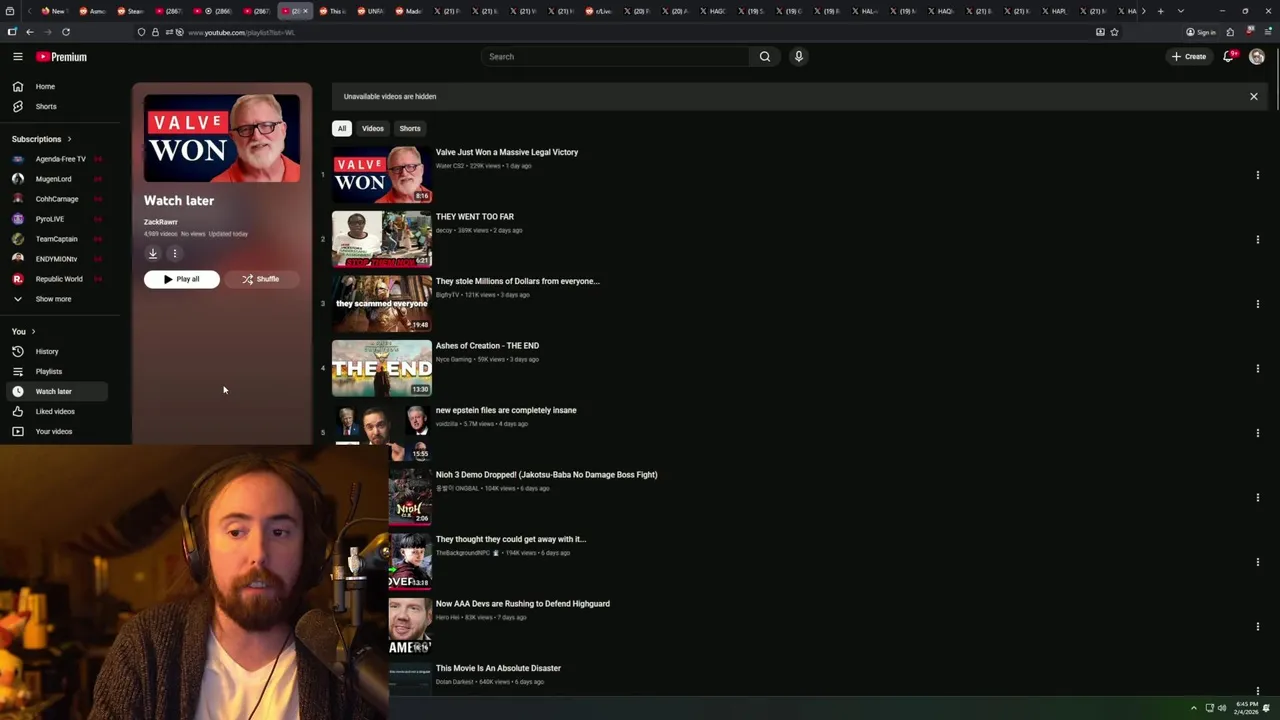
Task: Open the account avatar menu
Action: tap(1257, 57)
